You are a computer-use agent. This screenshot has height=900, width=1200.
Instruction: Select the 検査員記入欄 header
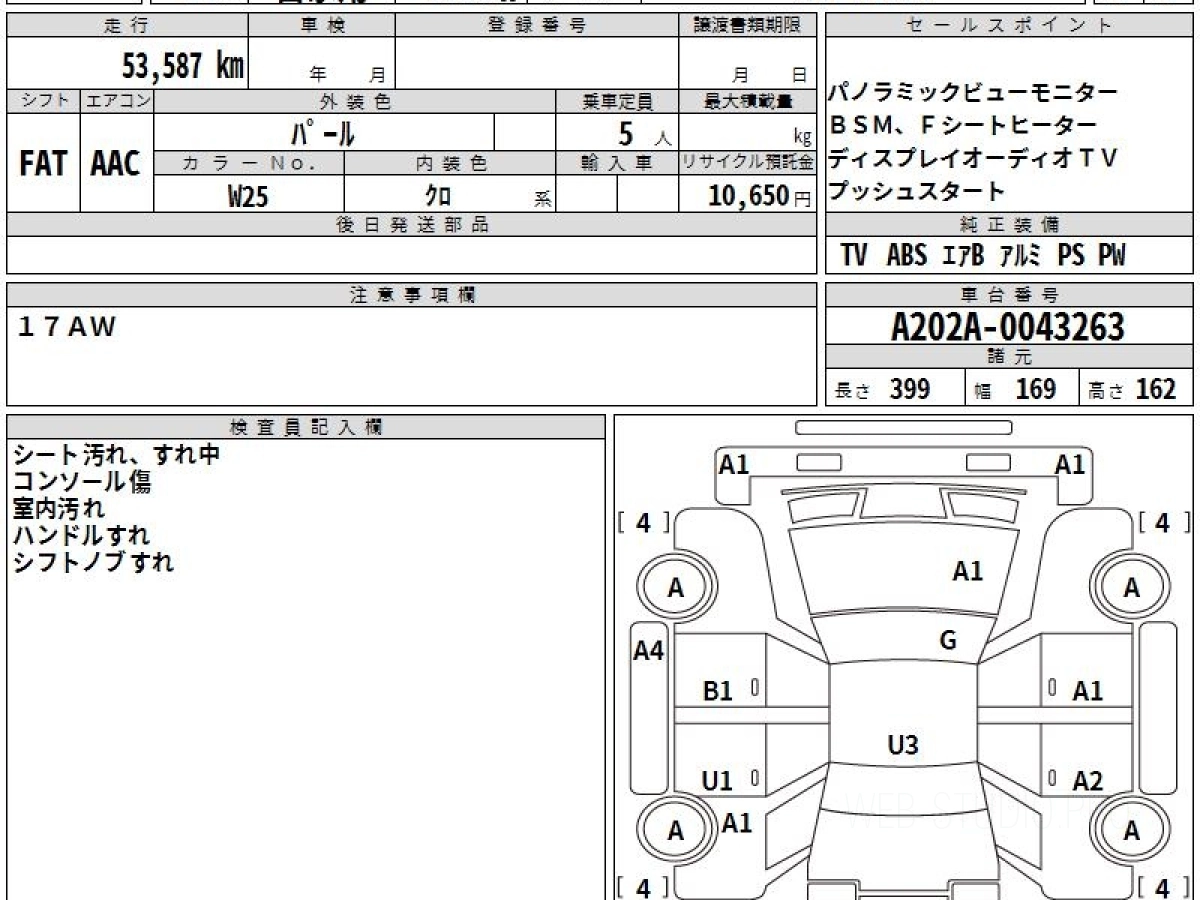(x=306, y=427)
